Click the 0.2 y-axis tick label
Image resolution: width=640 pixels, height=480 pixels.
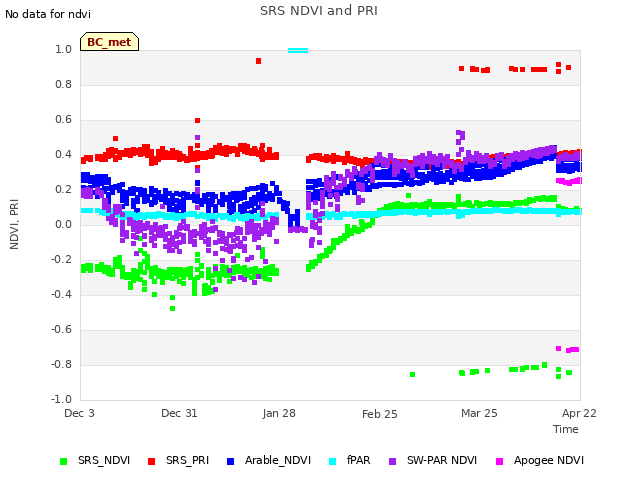(x=63, y=190)
